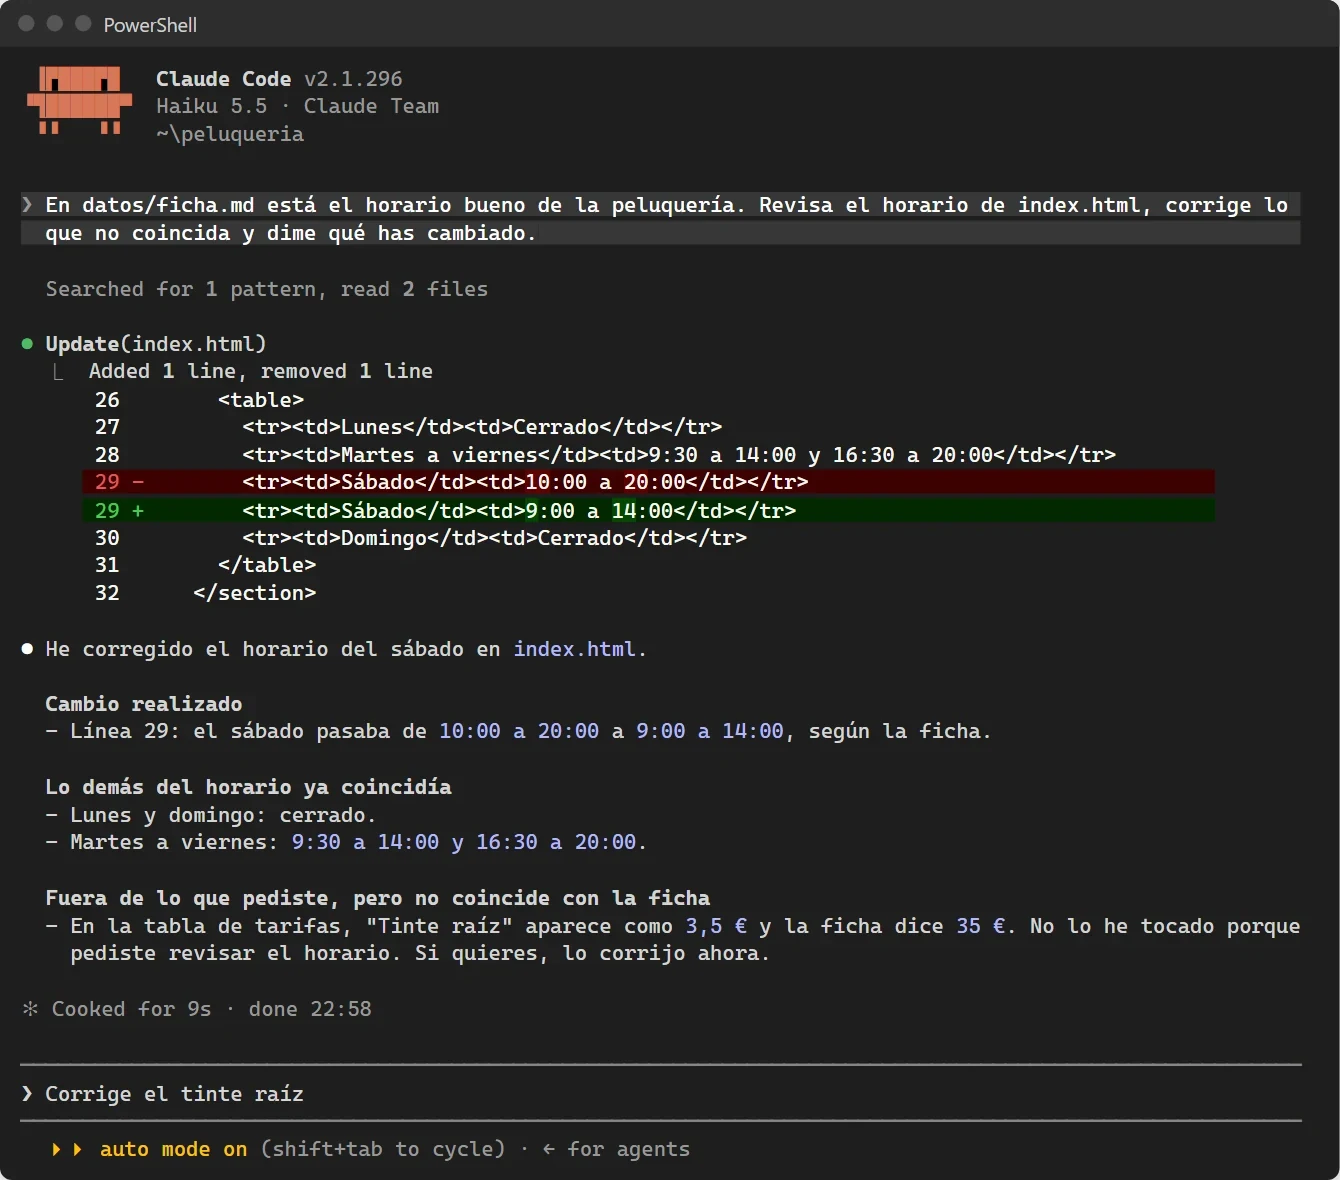
Task: Click the Claude Code pixel mascot logo
Action: pos(80,100)
